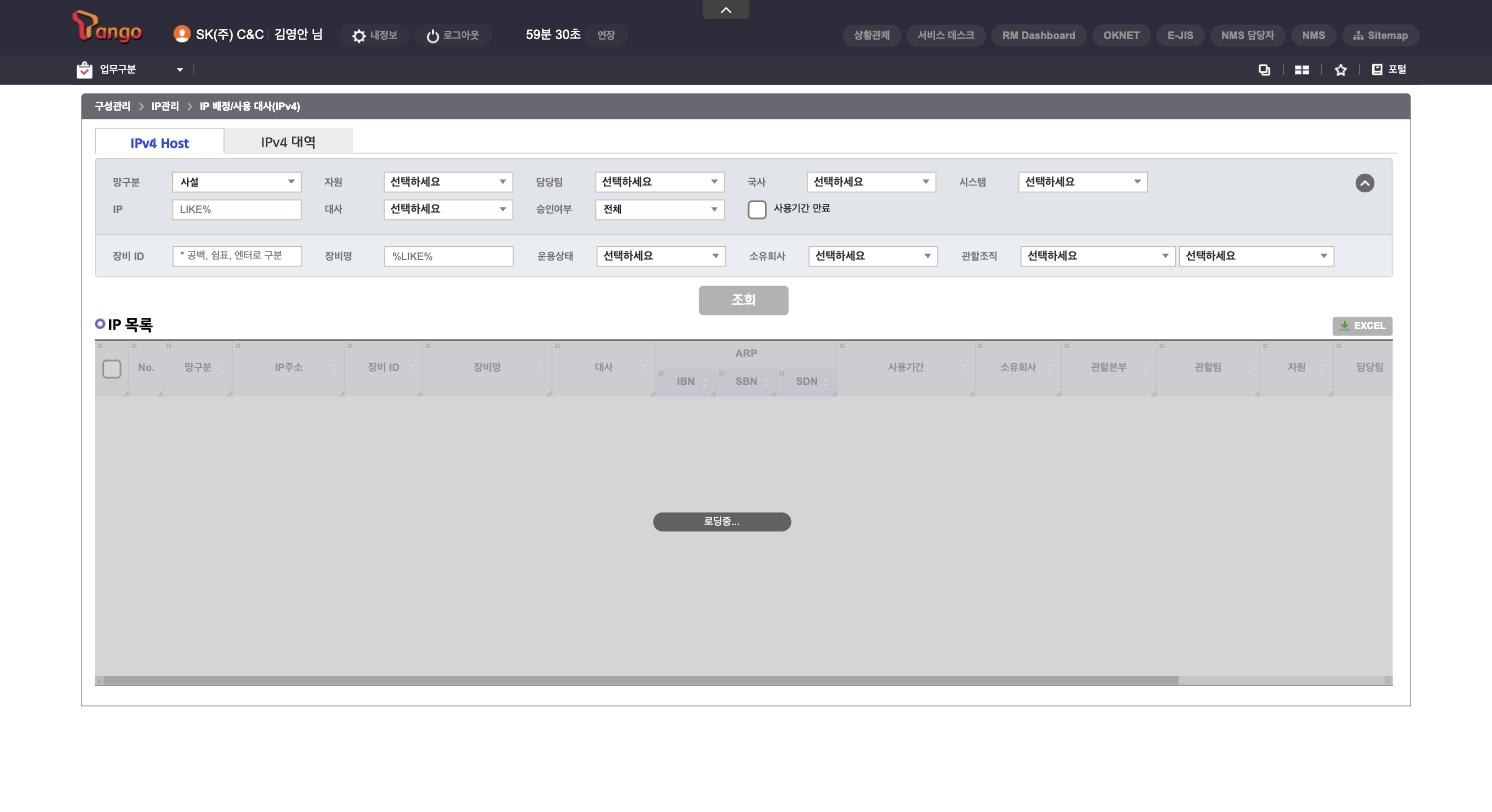The width and height of the screenshot is (1492, 812).
Task: Open 소유회사 dropdown
Action: [x=873, y=256]
